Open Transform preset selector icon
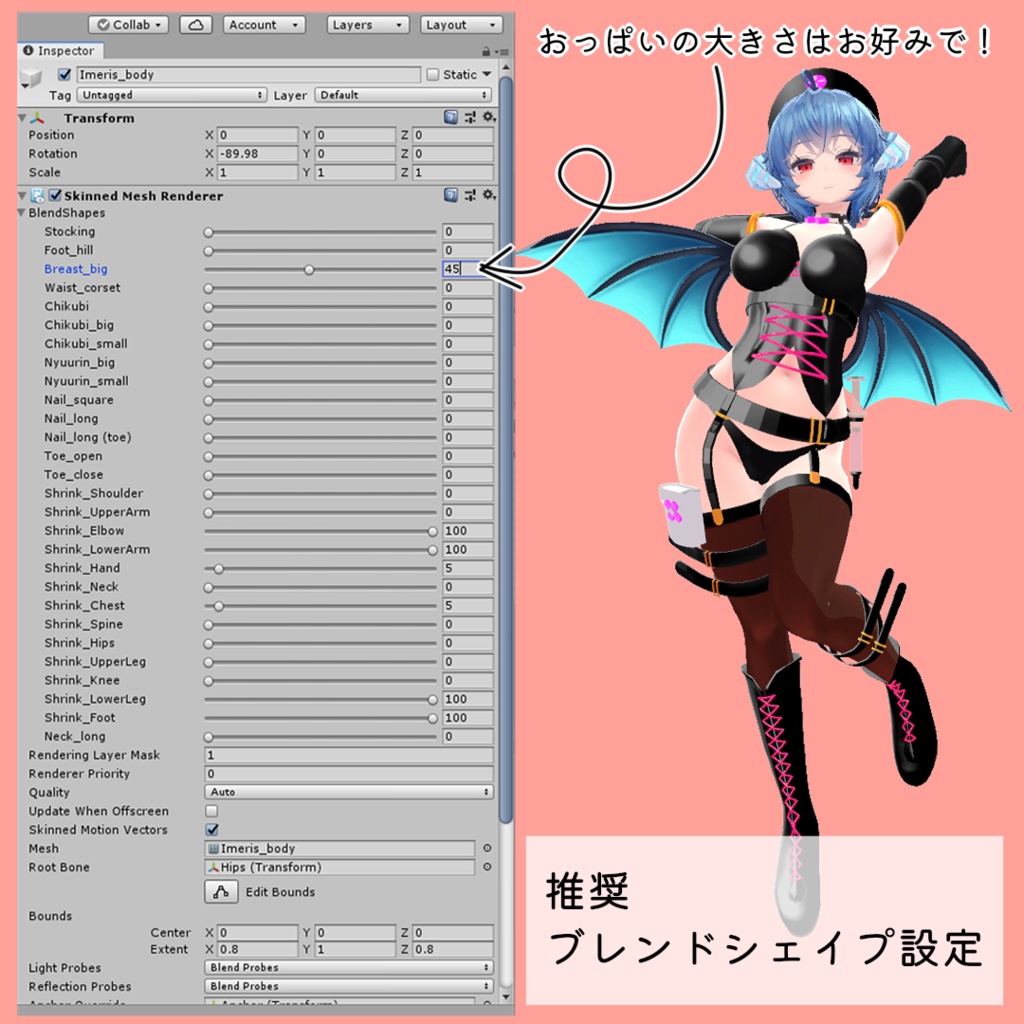The height and width of the screenshot is (1024, 1024). tap(470, 117)
